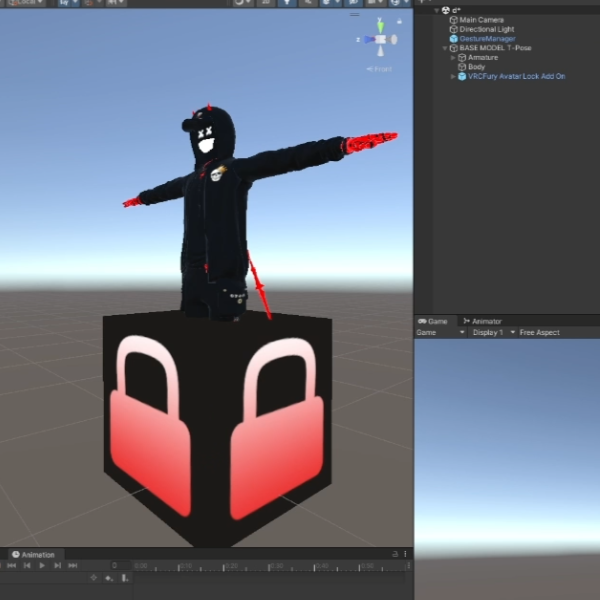Switch to the Game tab
Image resolution: width=600 pixels, height=600 pixels.
(433, 321)
